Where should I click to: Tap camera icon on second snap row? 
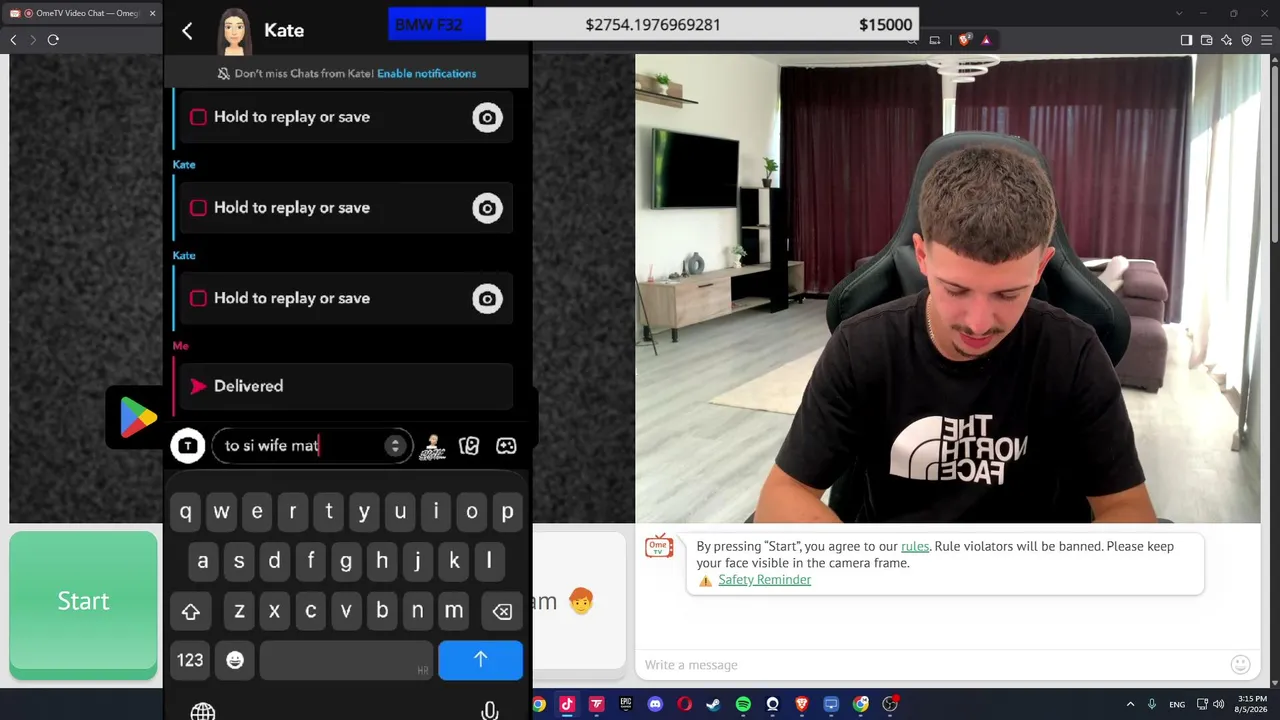pyautogui.click(x=487, y=208)
